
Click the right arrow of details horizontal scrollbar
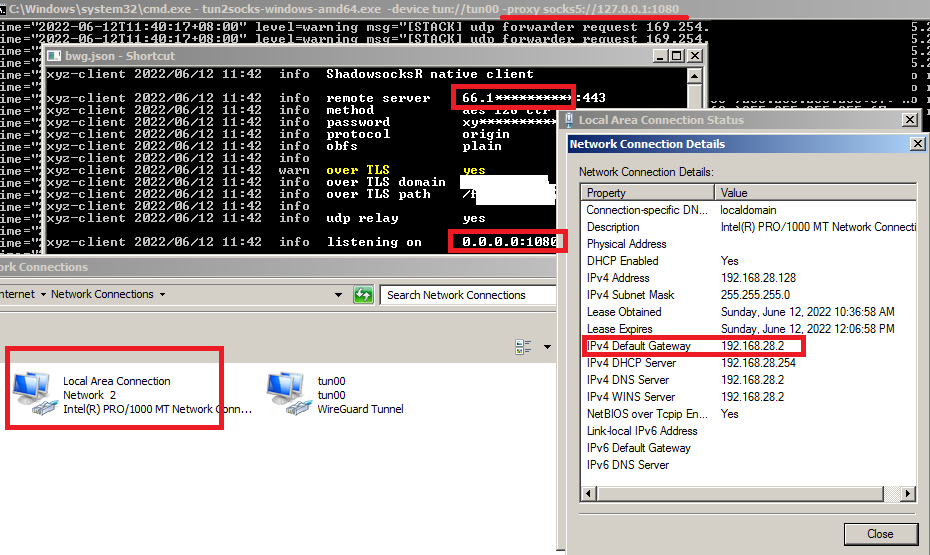[908, 493]
